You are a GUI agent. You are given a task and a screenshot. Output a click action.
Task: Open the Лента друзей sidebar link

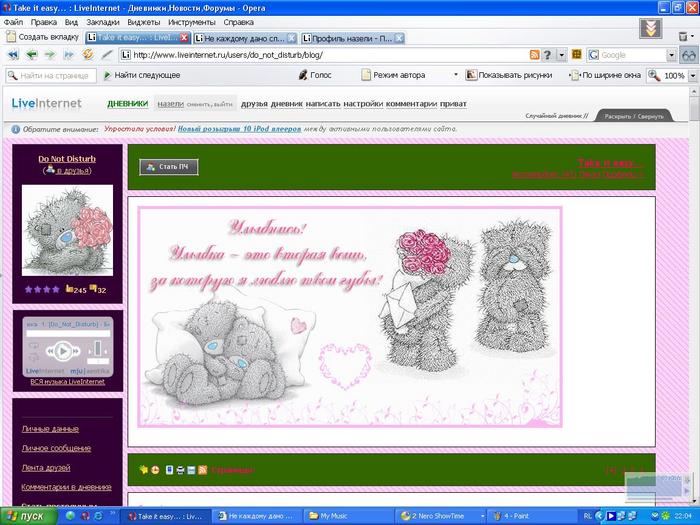(46, 467)
